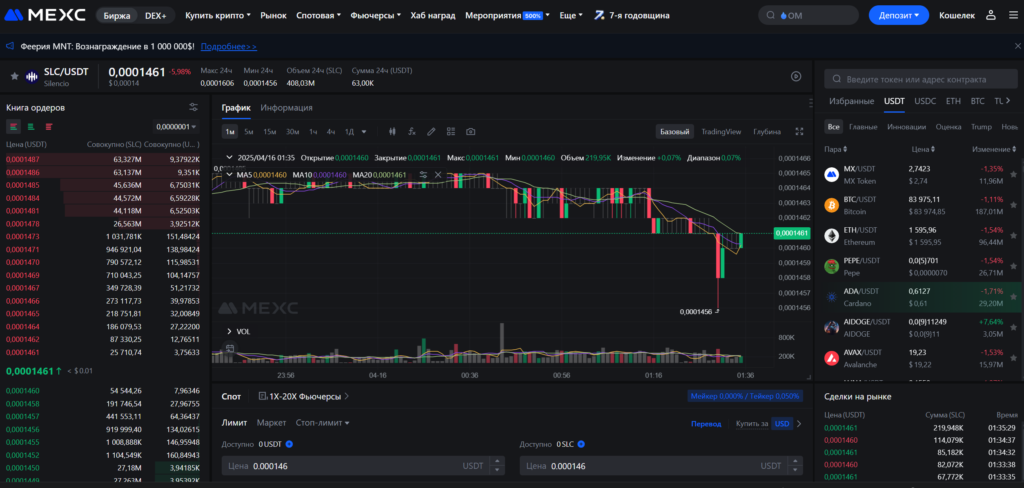Open Подробнее>> link in banner
This screenshot has width=1024, height=488.
pyautogui.click(x=229, y=46)
